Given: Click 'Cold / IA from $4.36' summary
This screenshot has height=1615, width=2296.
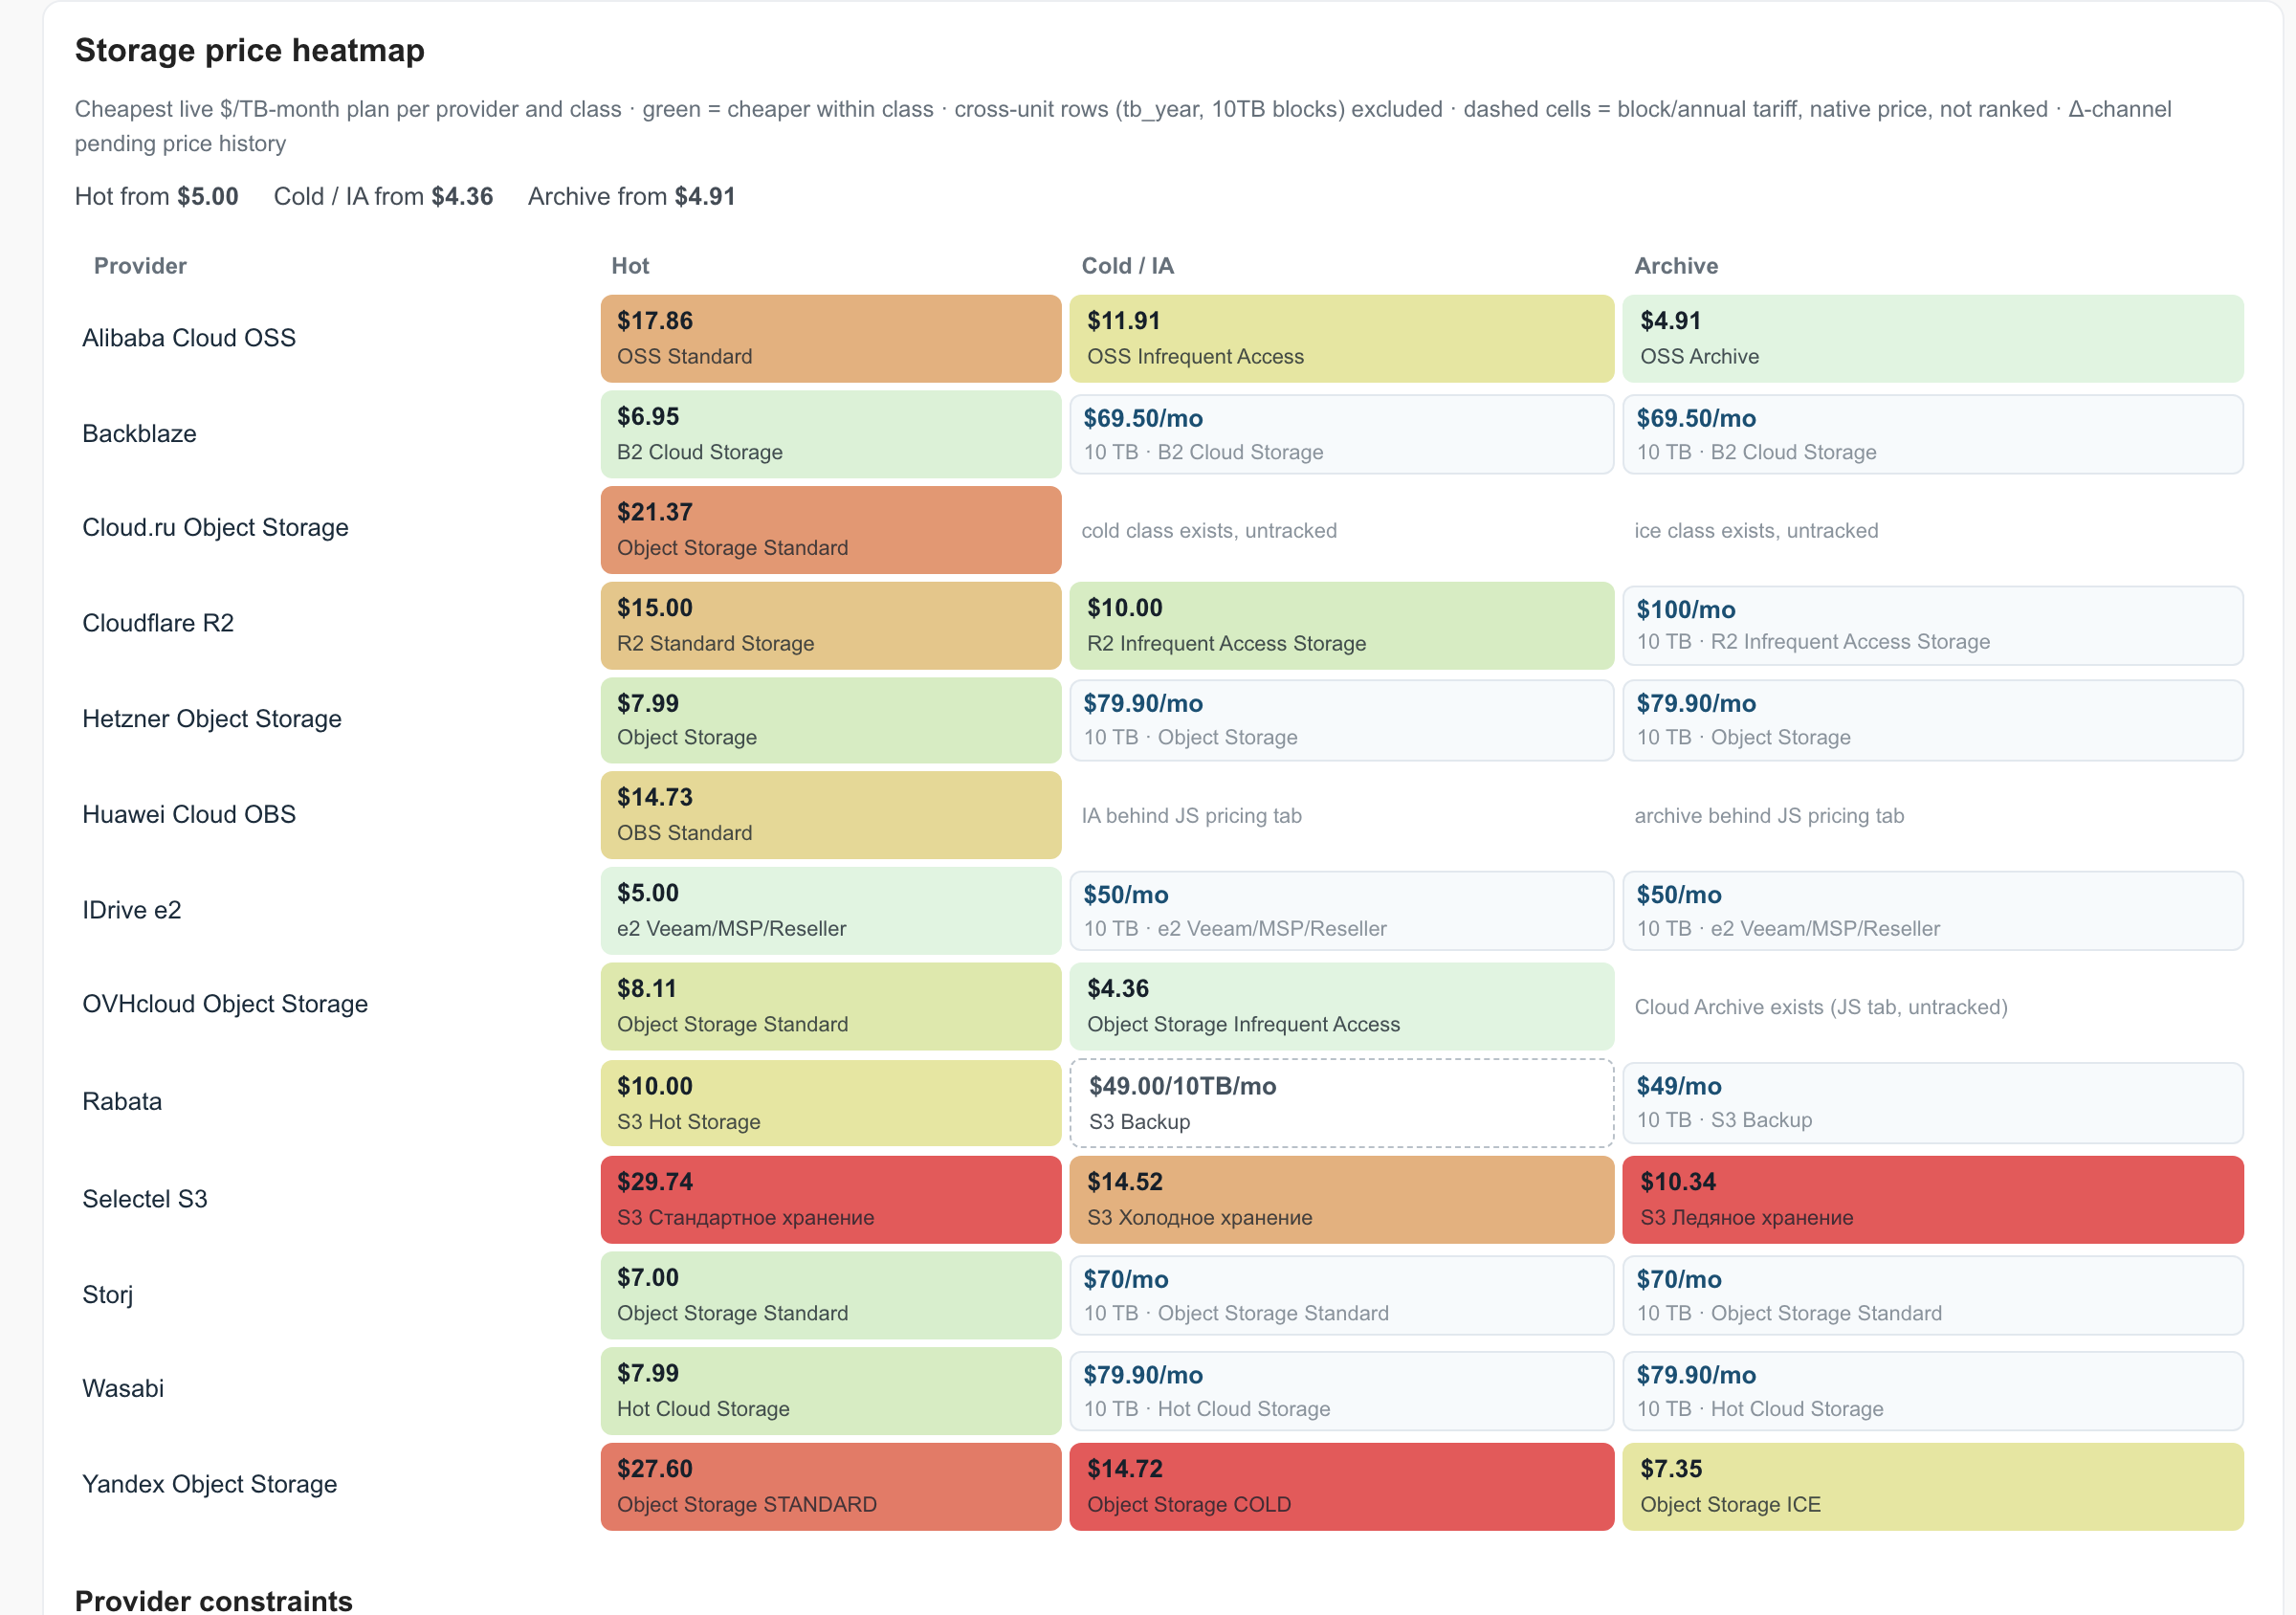Looking at the screenshot, I should [x=383, y=196].
